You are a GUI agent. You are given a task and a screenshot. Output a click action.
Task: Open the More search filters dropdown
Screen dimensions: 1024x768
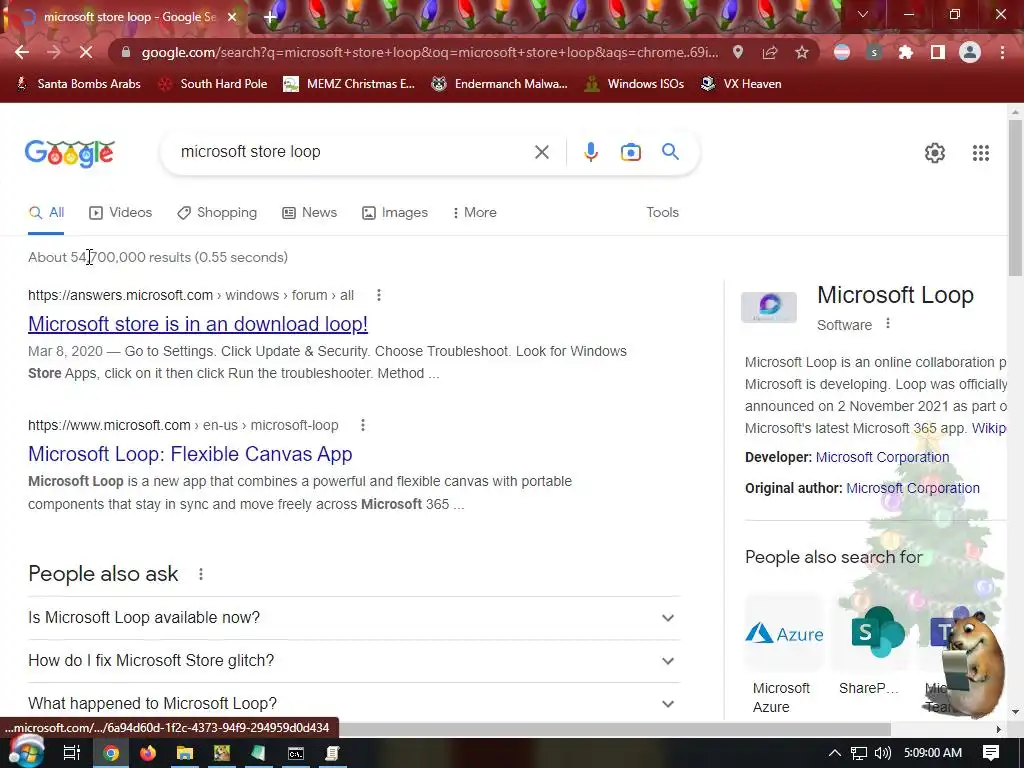click(475, 213)
